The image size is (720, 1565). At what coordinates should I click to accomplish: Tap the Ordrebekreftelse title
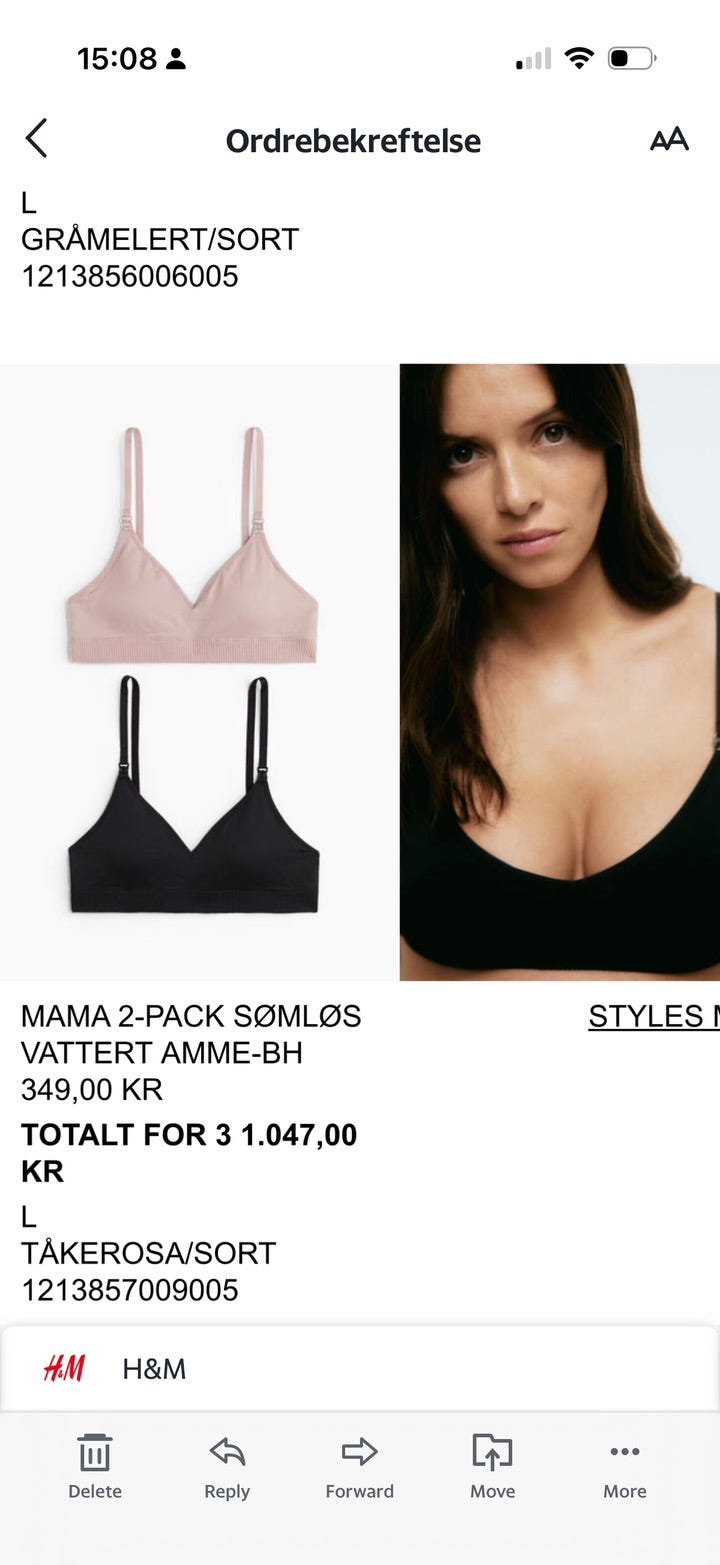(353, 141)
